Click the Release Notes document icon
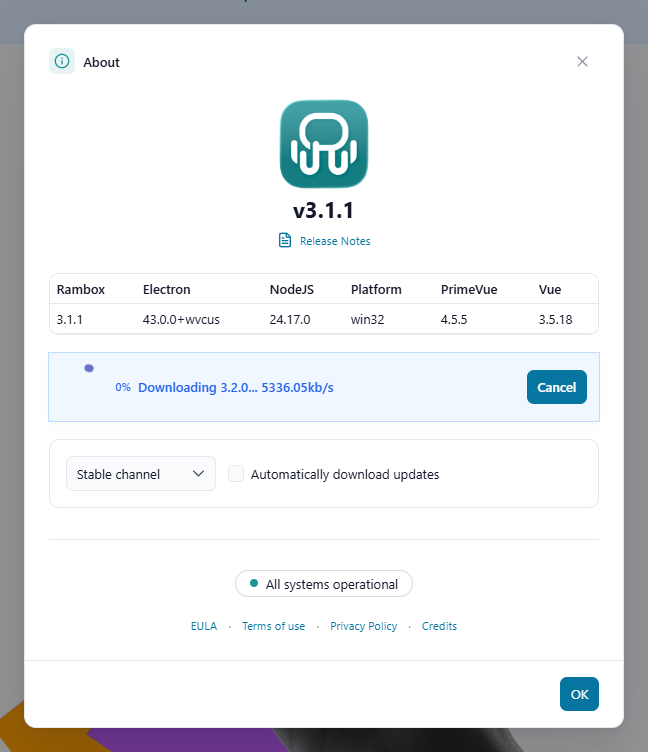 pos(285,240)
